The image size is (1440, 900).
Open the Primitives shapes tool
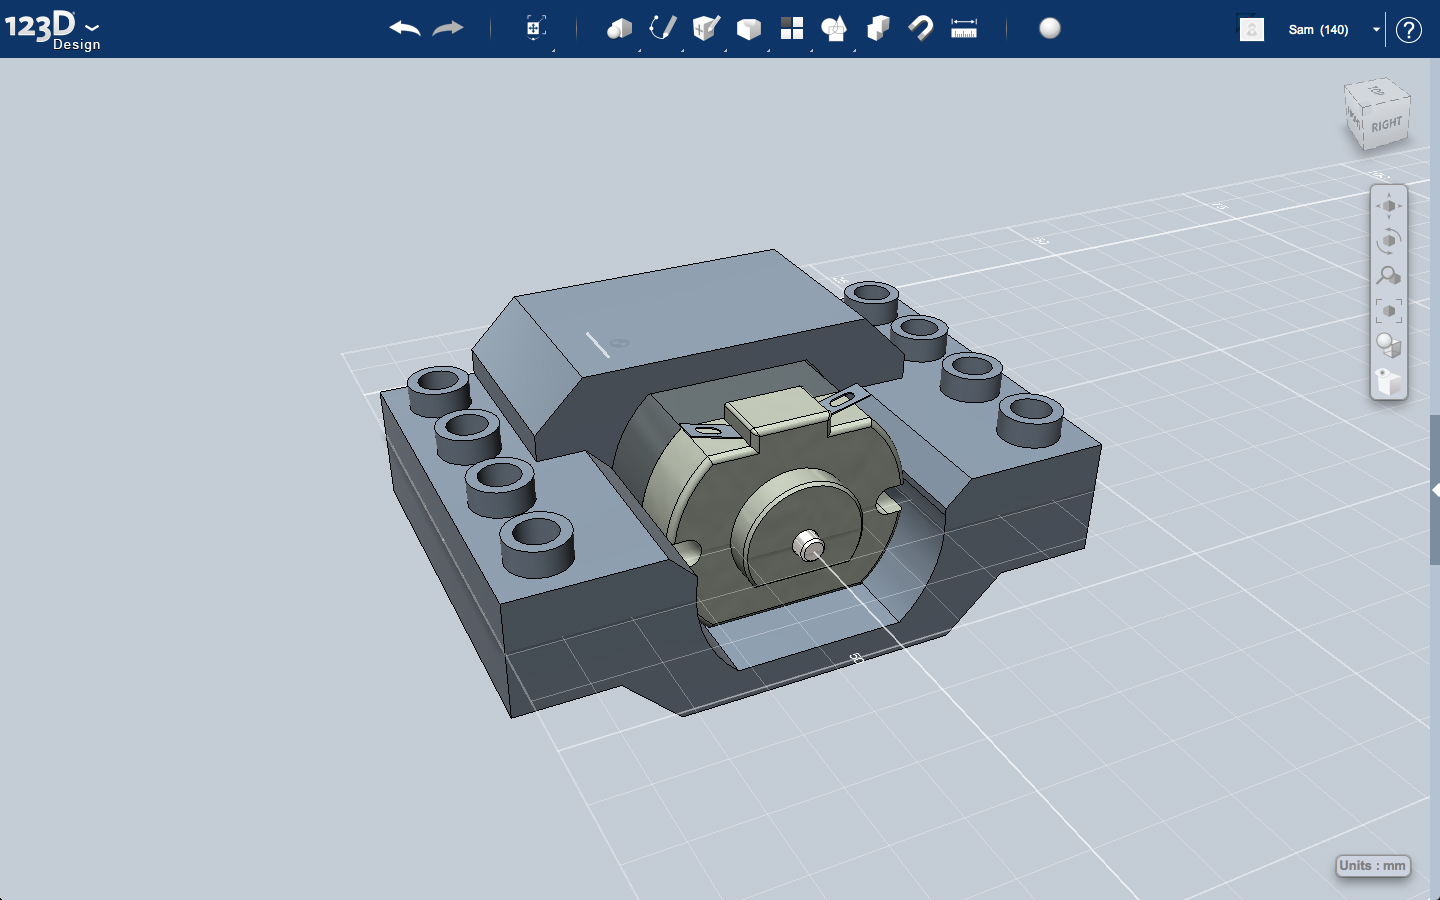[x=620, y=29]
